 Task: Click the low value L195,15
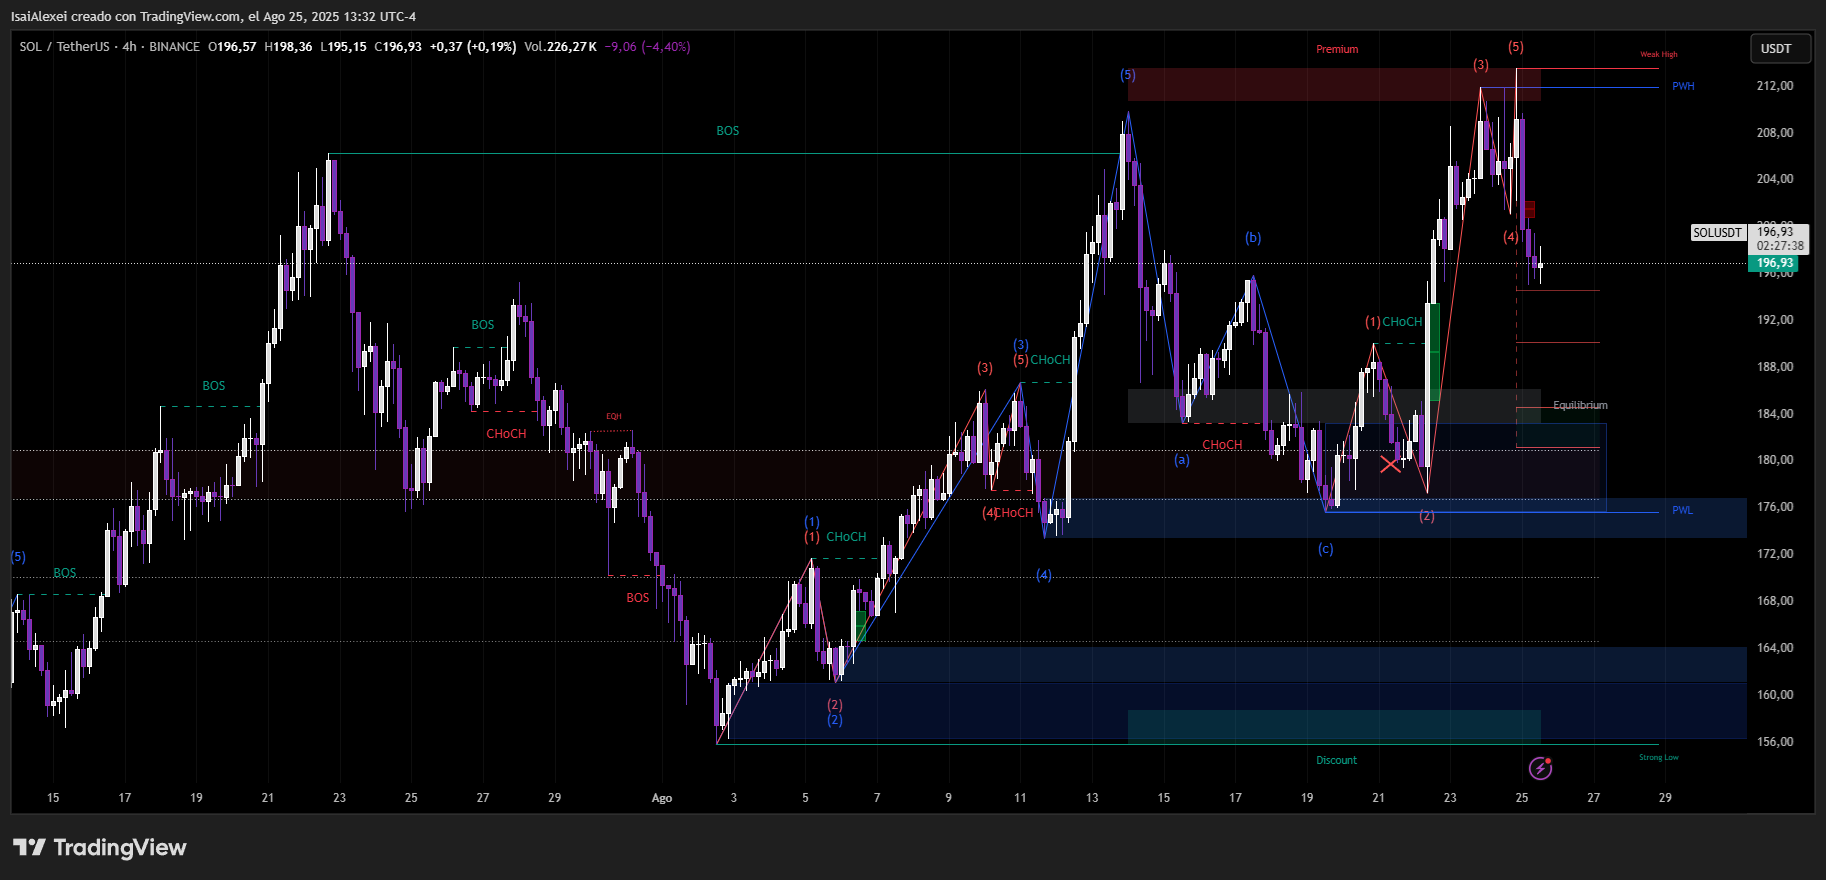click(x=343, y=47)
